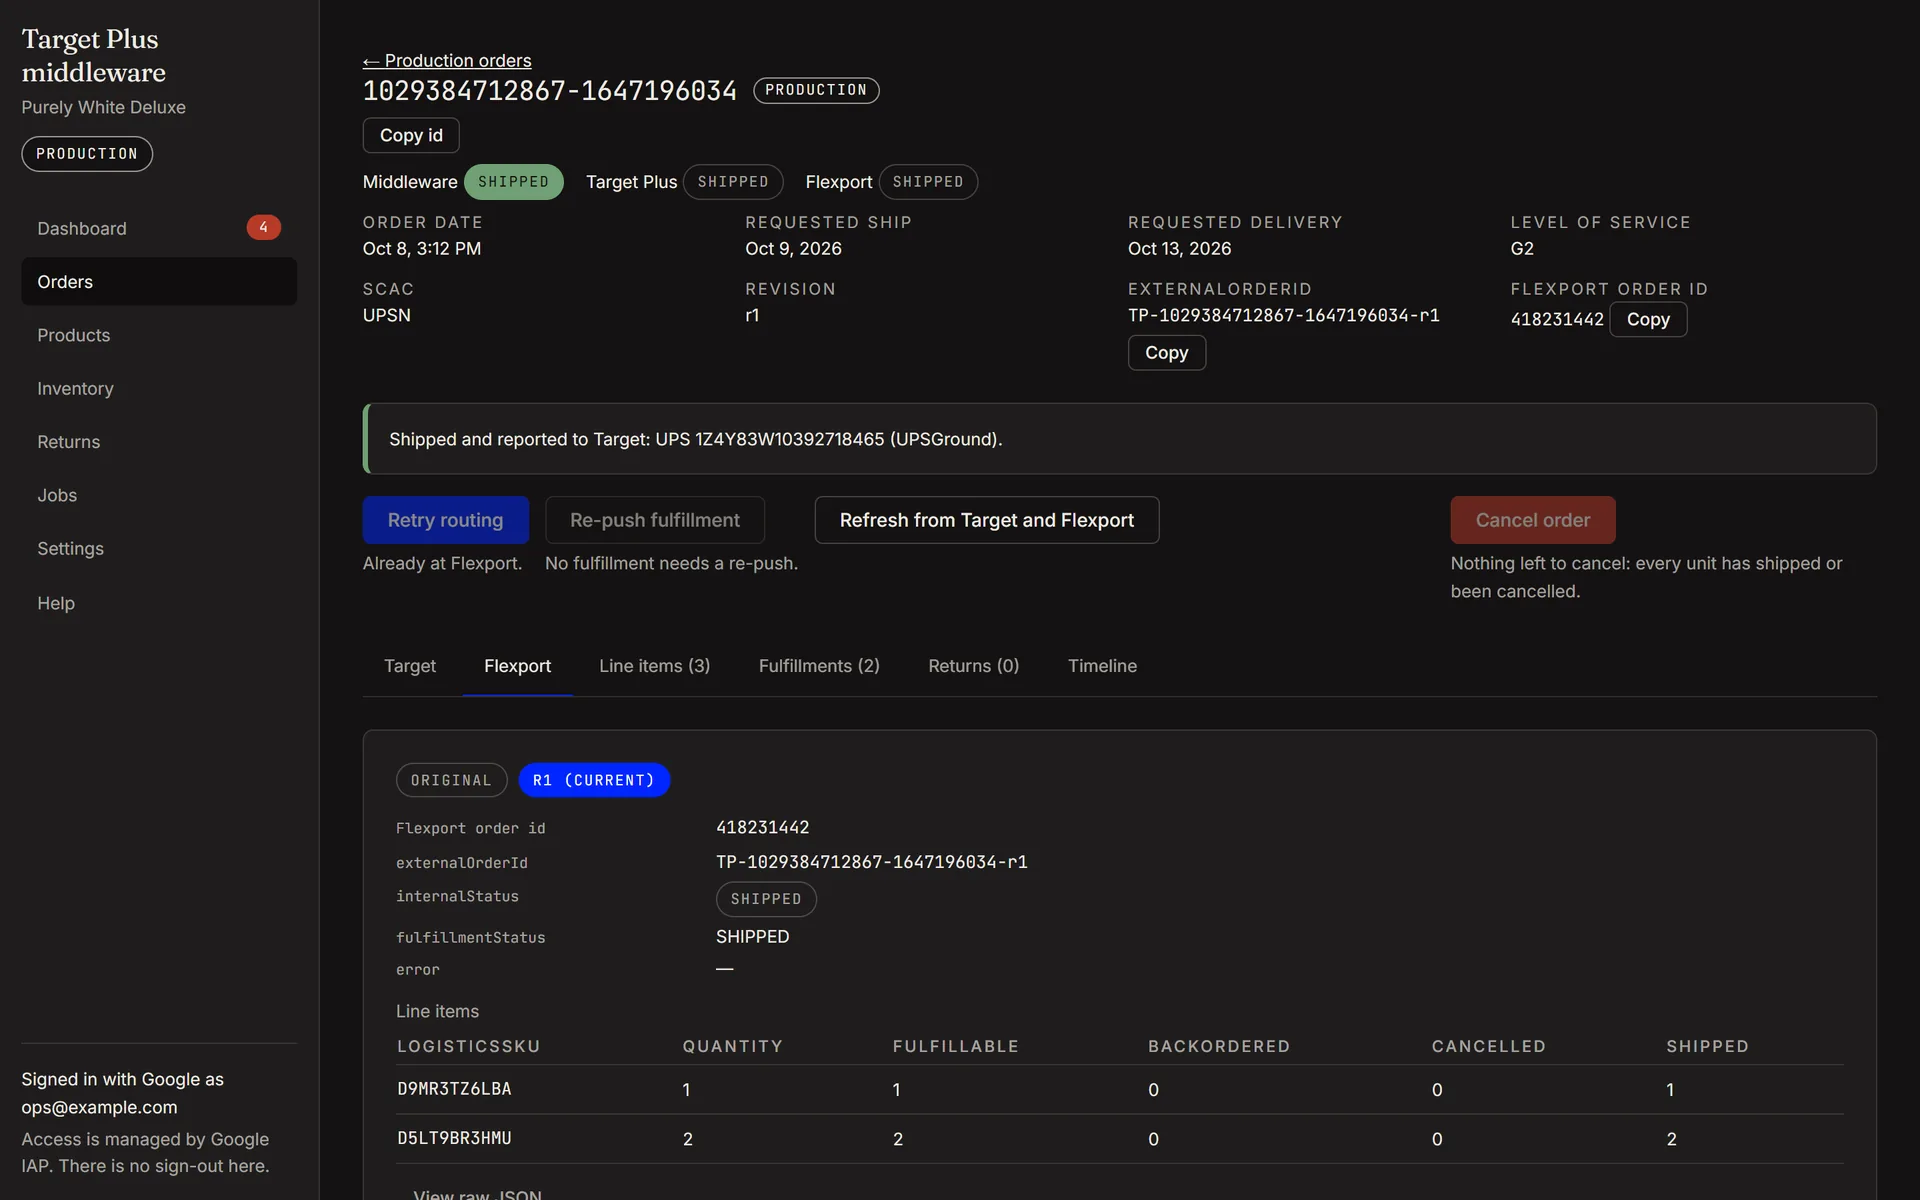Screen dimensions: 1920x1200
Task: Click Retry routing button
Action: [x=446, y=520]
